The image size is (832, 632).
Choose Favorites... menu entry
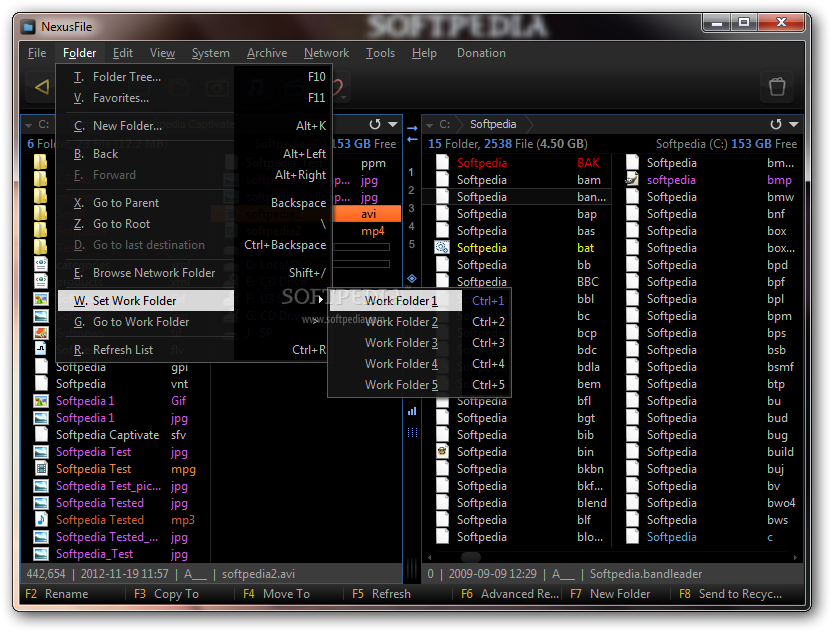194,98
